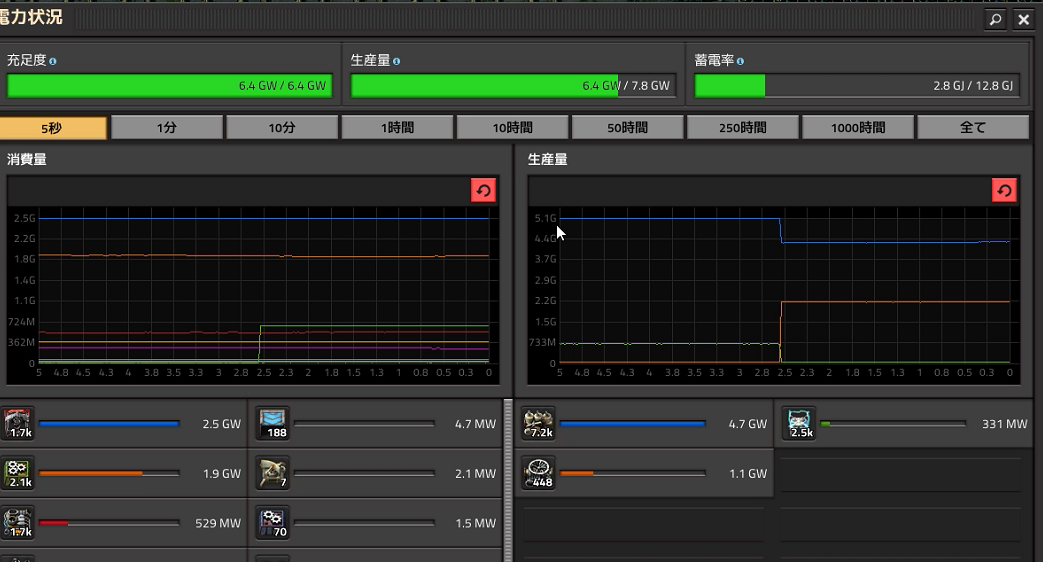Click the green 331 MW production bar

tap(893, 424)
